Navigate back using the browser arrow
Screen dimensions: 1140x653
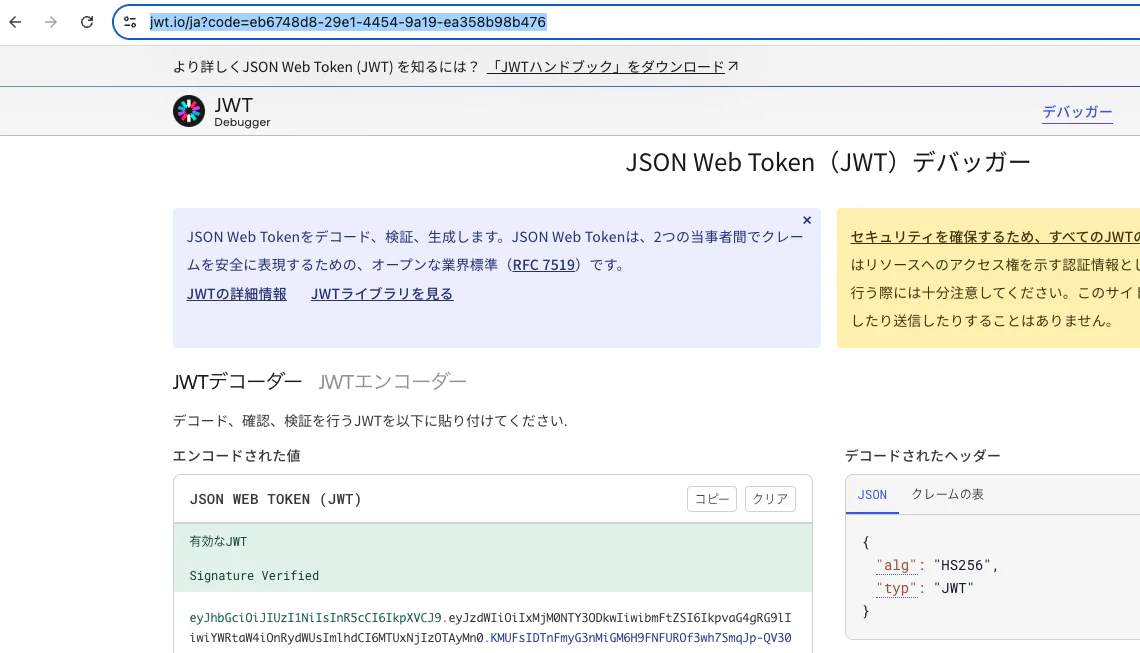14,22
